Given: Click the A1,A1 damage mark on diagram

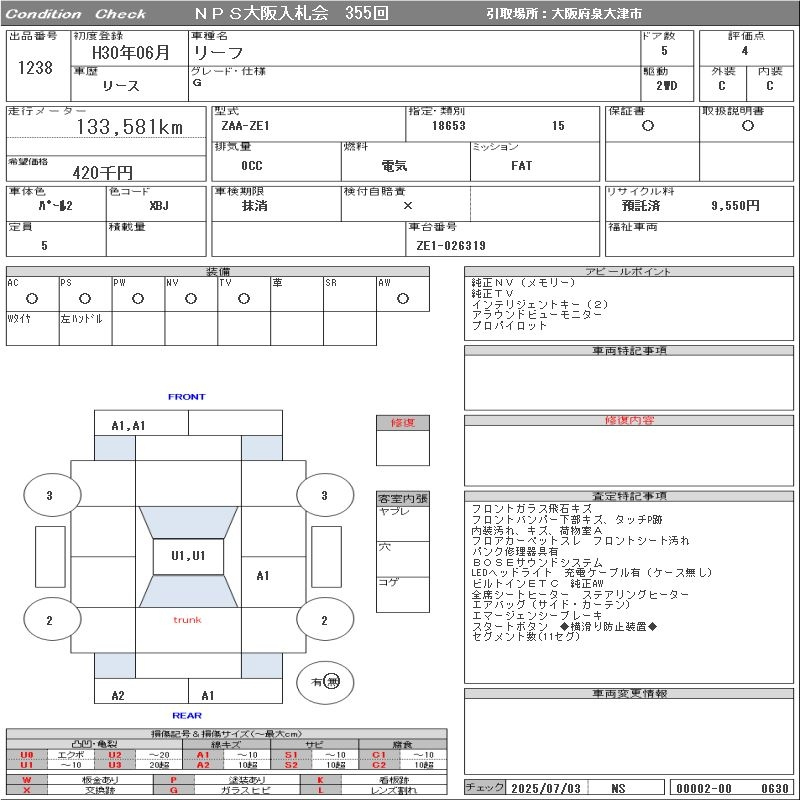Looking at the screenshot, I should coord(129,426).
